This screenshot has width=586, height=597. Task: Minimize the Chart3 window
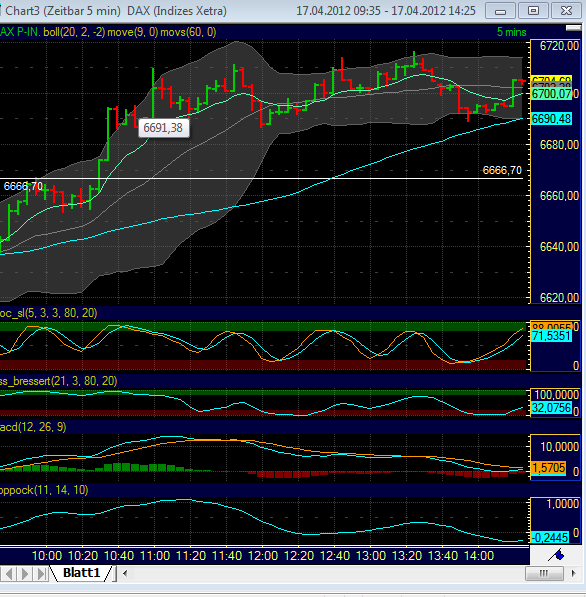coord(500,11)
